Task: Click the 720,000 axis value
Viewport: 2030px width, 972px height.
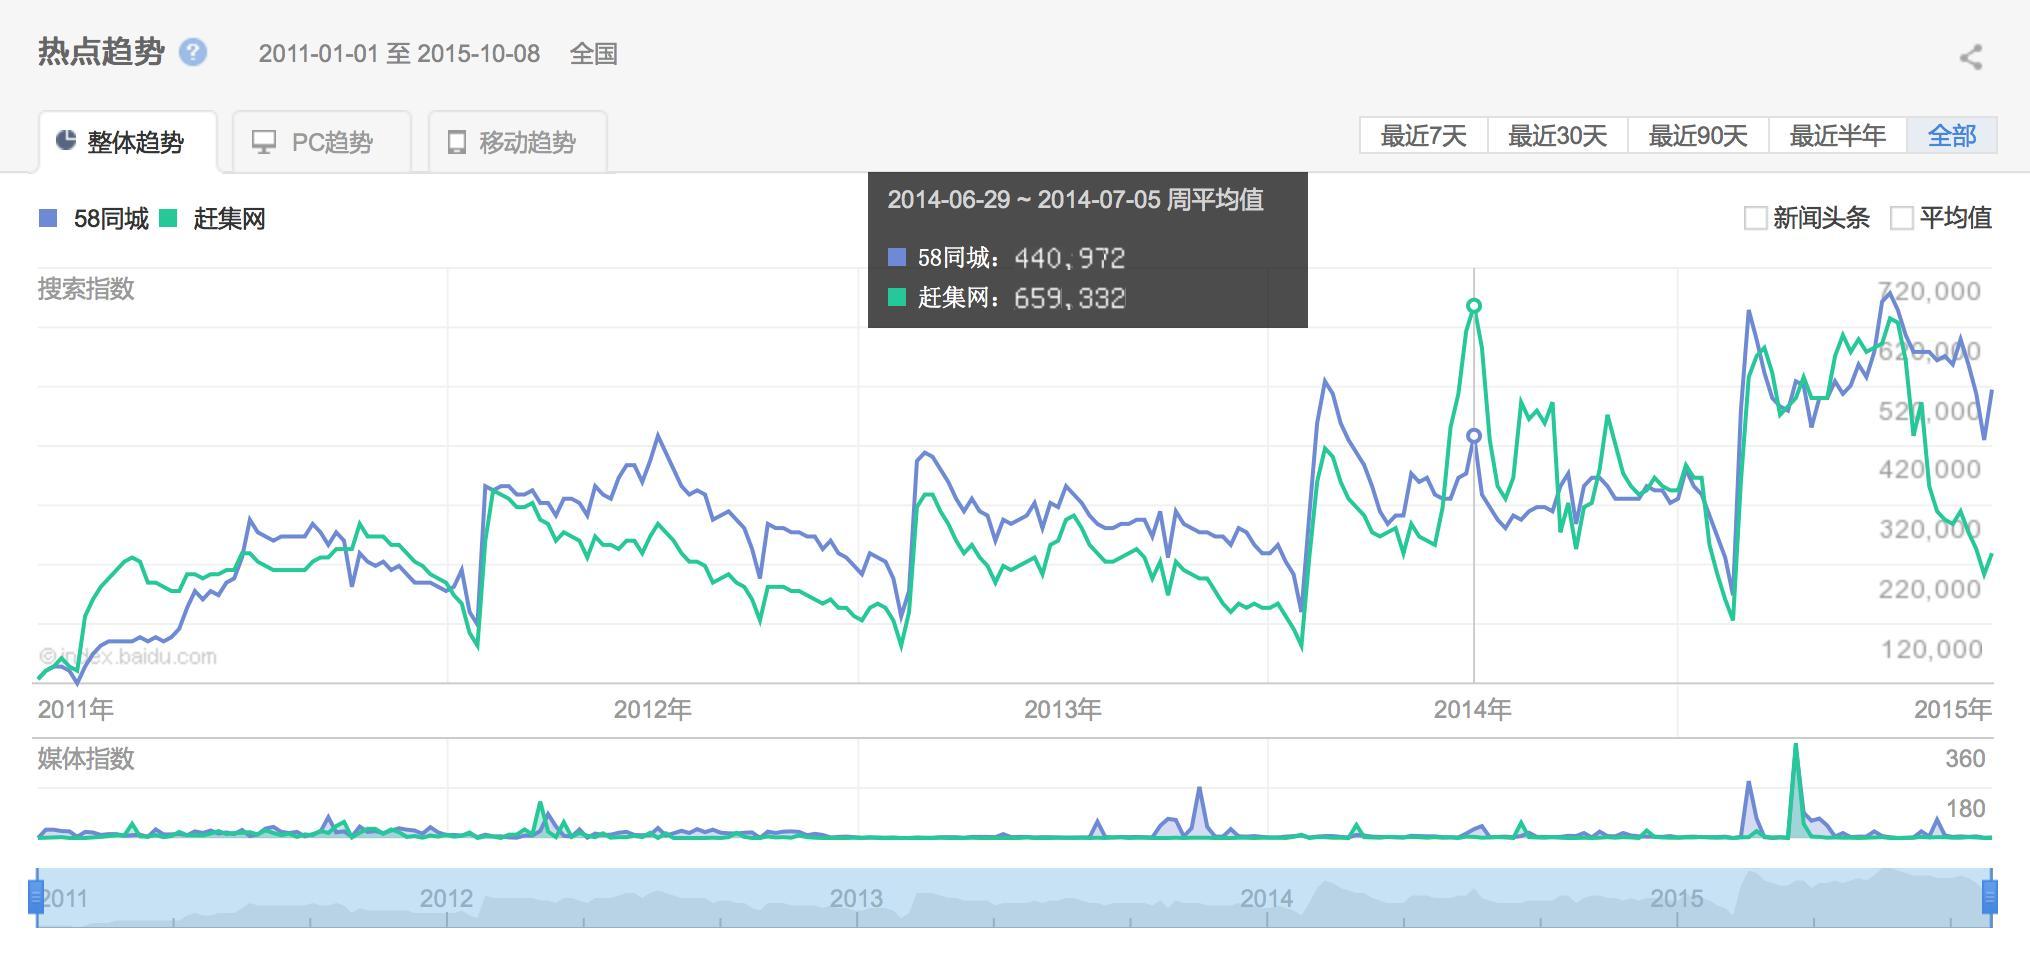Action: [x=1930, y=292]
